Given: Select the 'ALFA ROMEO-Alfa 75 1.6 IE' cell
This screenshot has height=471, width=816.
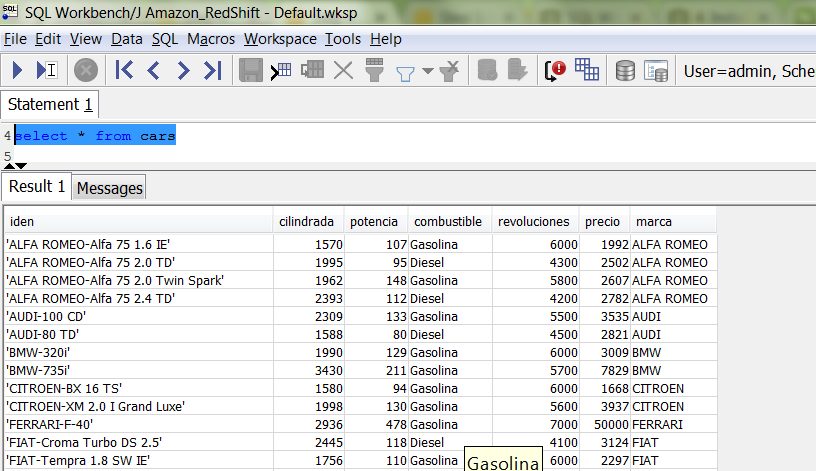Looking at the screenshot, I should (x=139, y=245).
